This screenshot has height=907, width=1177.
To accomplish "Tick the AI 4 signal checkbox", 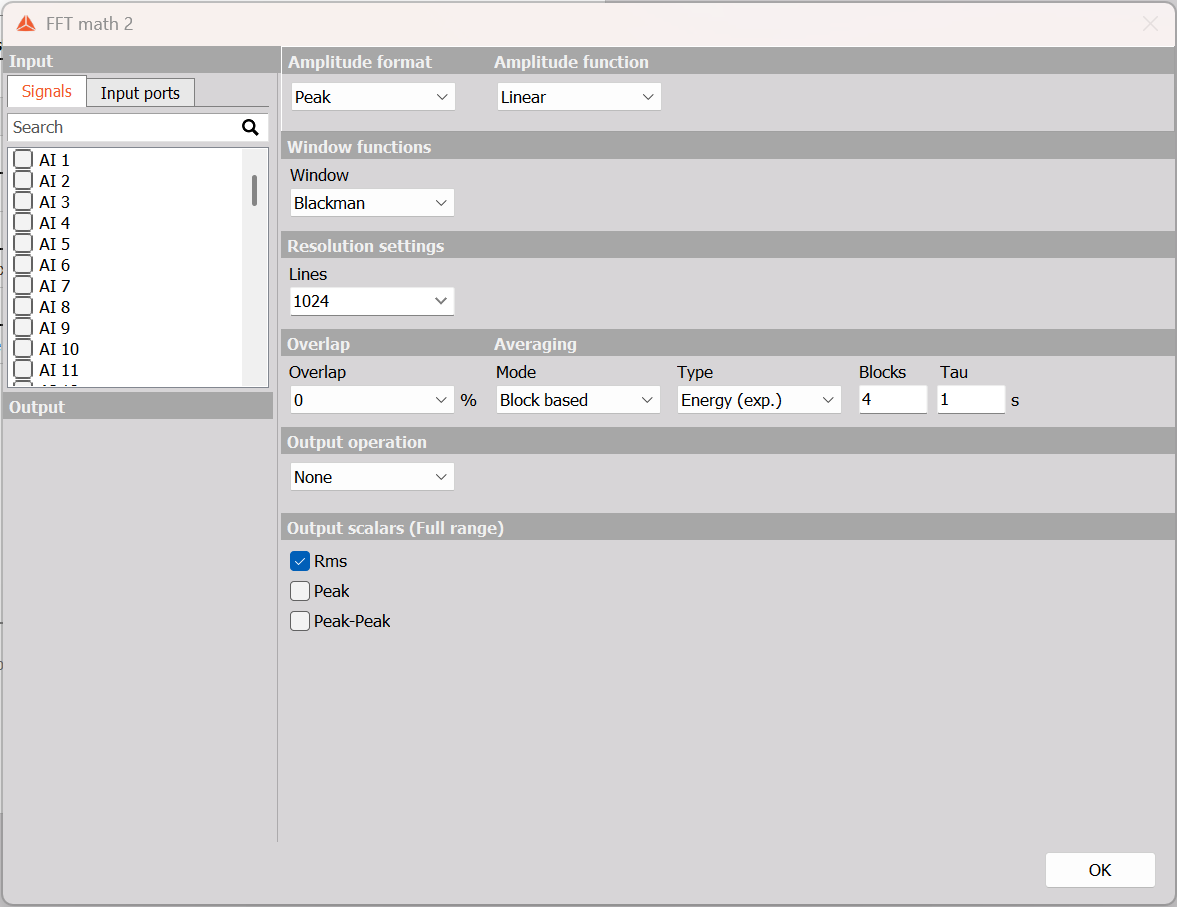I will tap(23, 222).
